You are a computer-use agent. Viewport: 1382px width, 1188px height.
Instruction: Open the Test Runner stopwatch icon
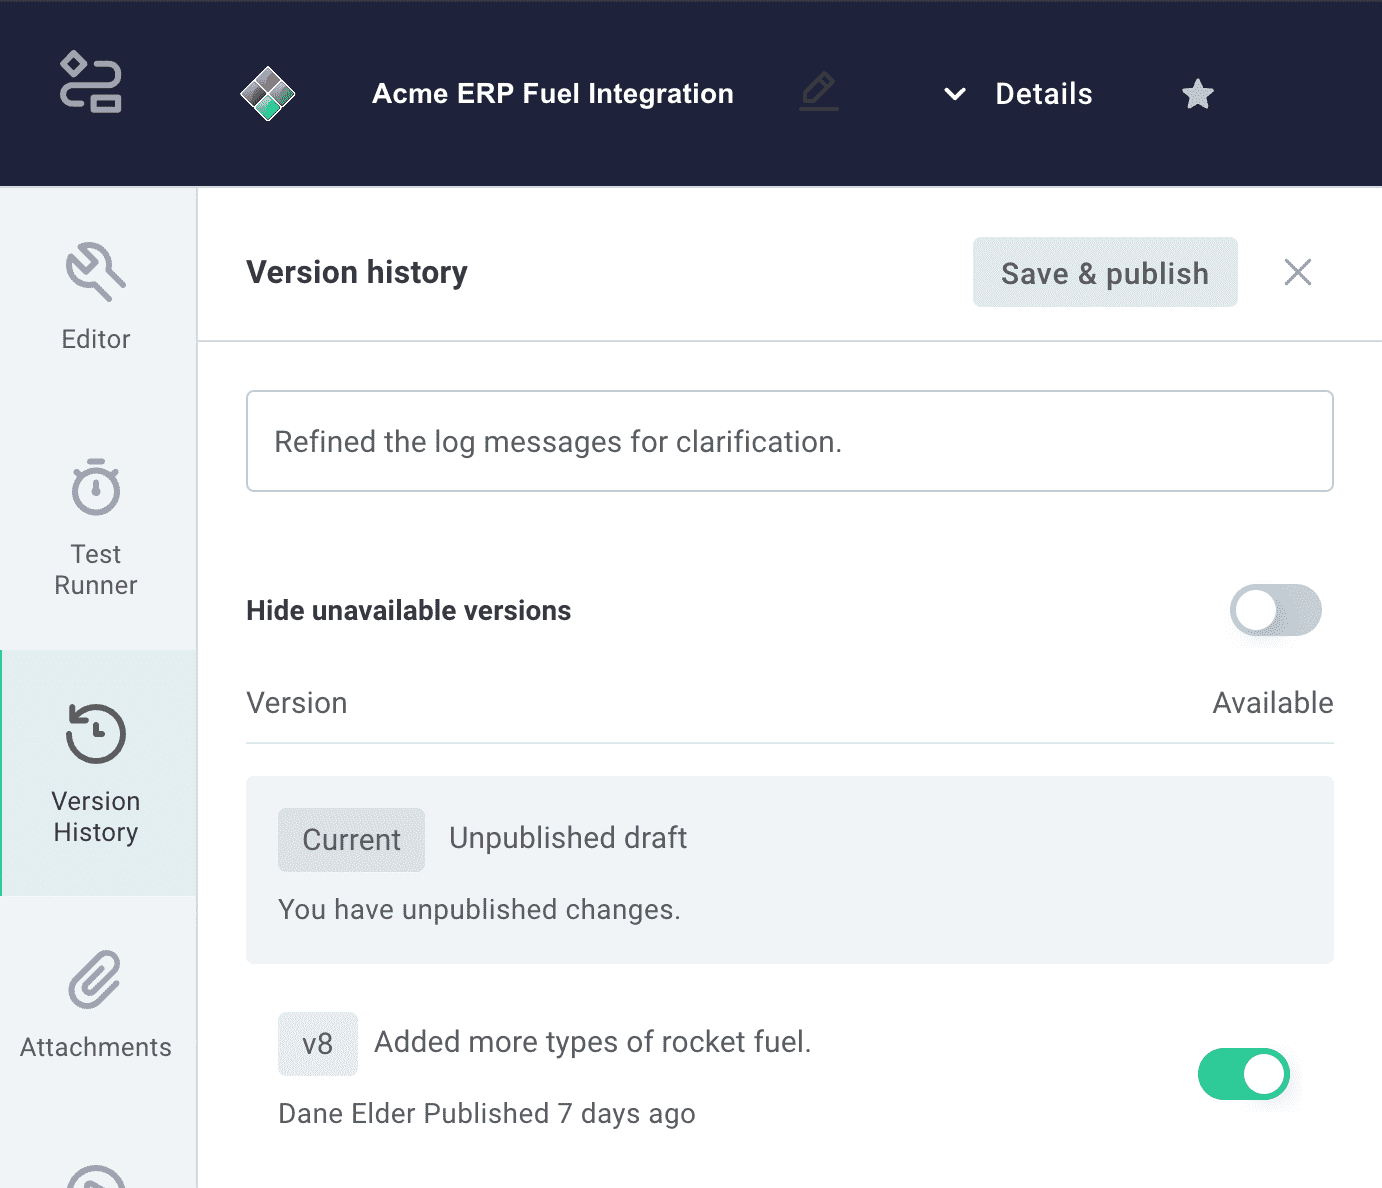pos(96,487)
